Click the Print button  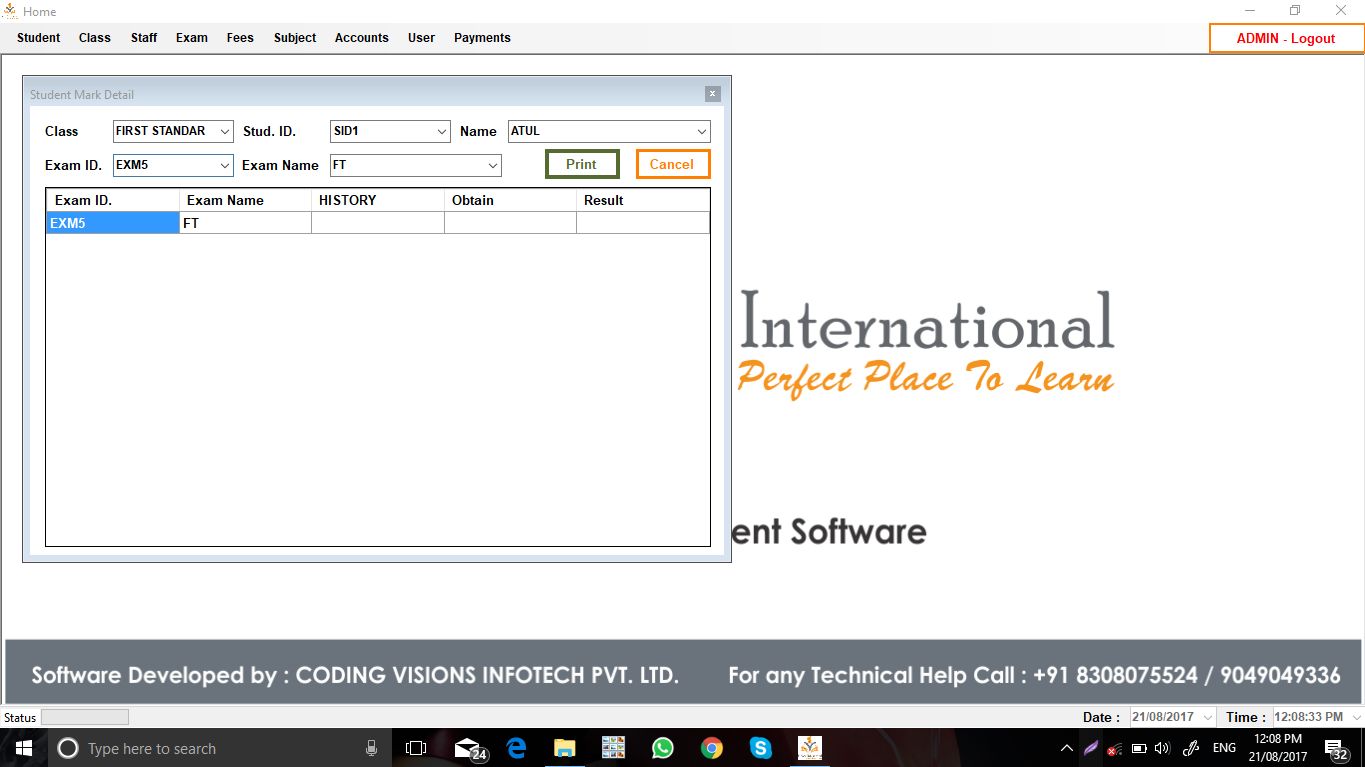pyautogui.click(x=582, y=164)
